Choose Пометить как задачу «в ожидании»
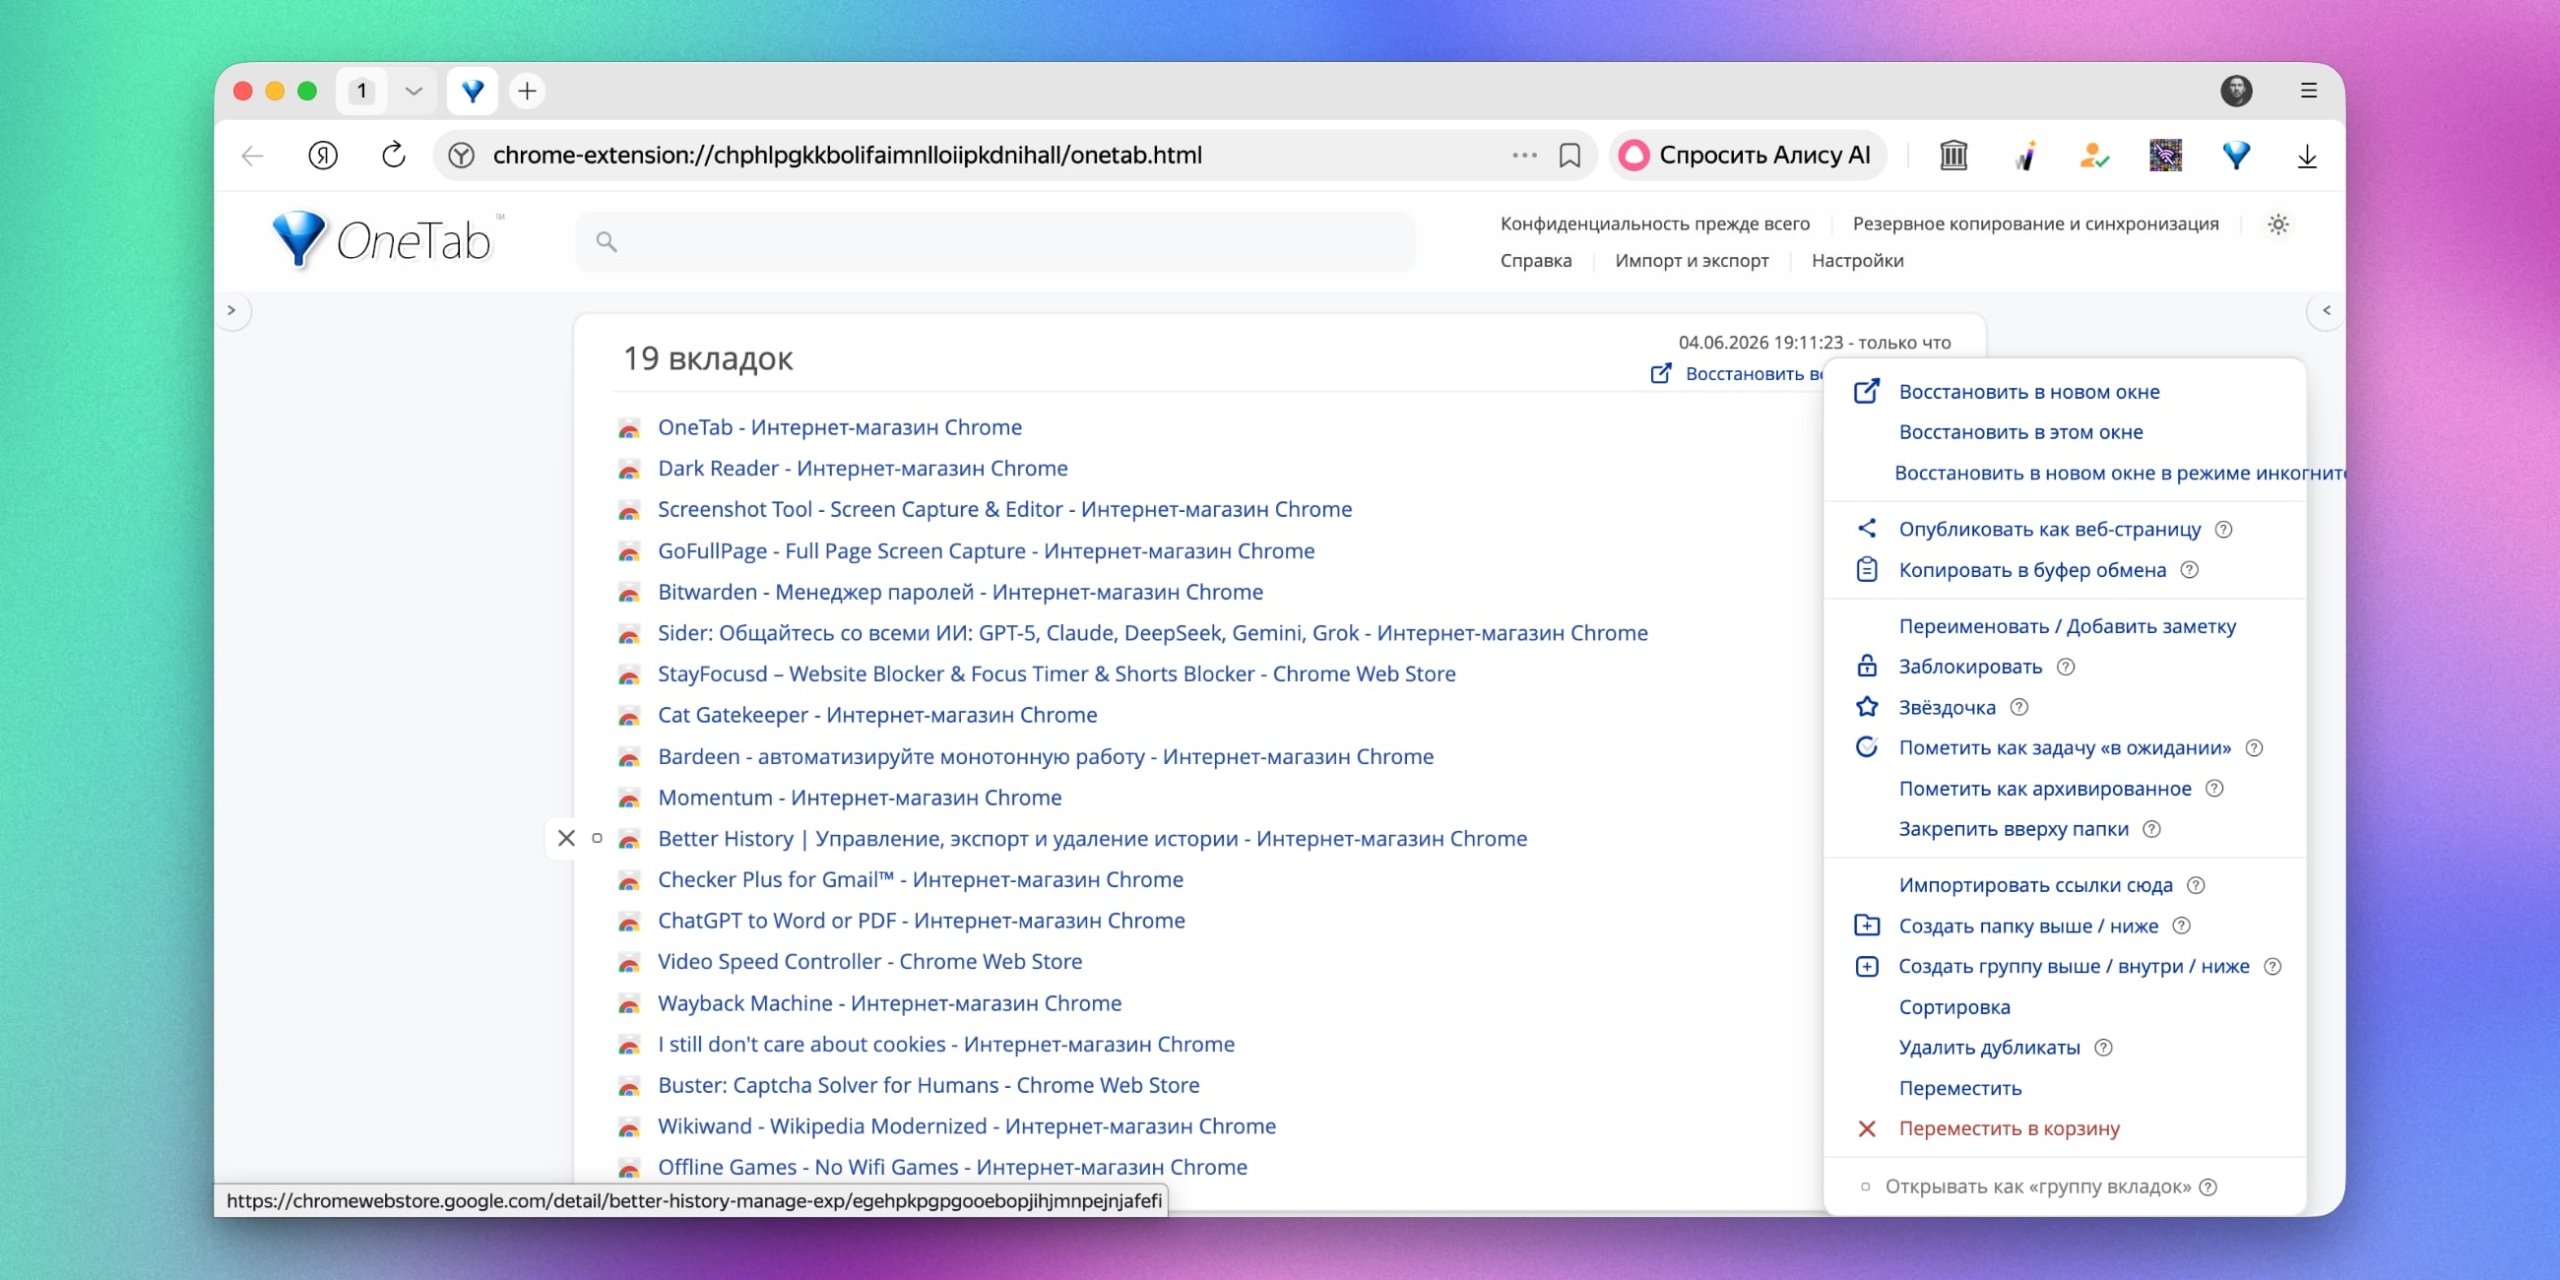The width and height of the screenshot is (2560, 1280). pos(2065,748)
